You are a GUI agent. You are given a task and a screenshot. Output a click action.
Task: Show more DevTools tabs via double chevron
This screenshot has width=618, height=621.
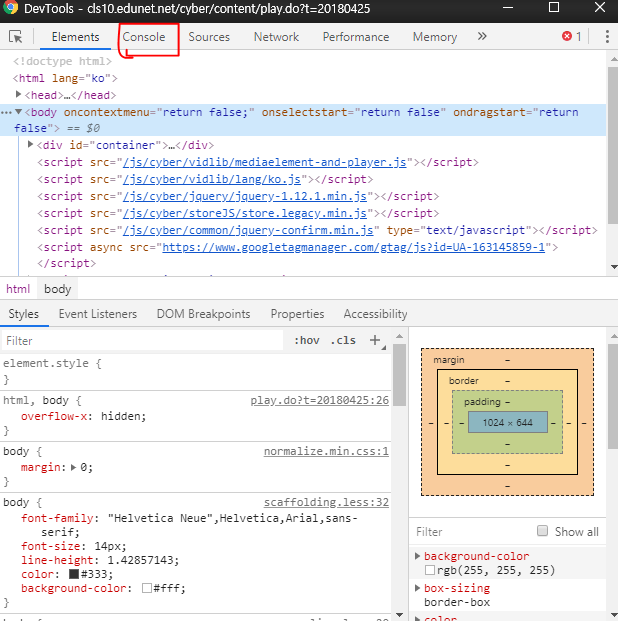482,36
